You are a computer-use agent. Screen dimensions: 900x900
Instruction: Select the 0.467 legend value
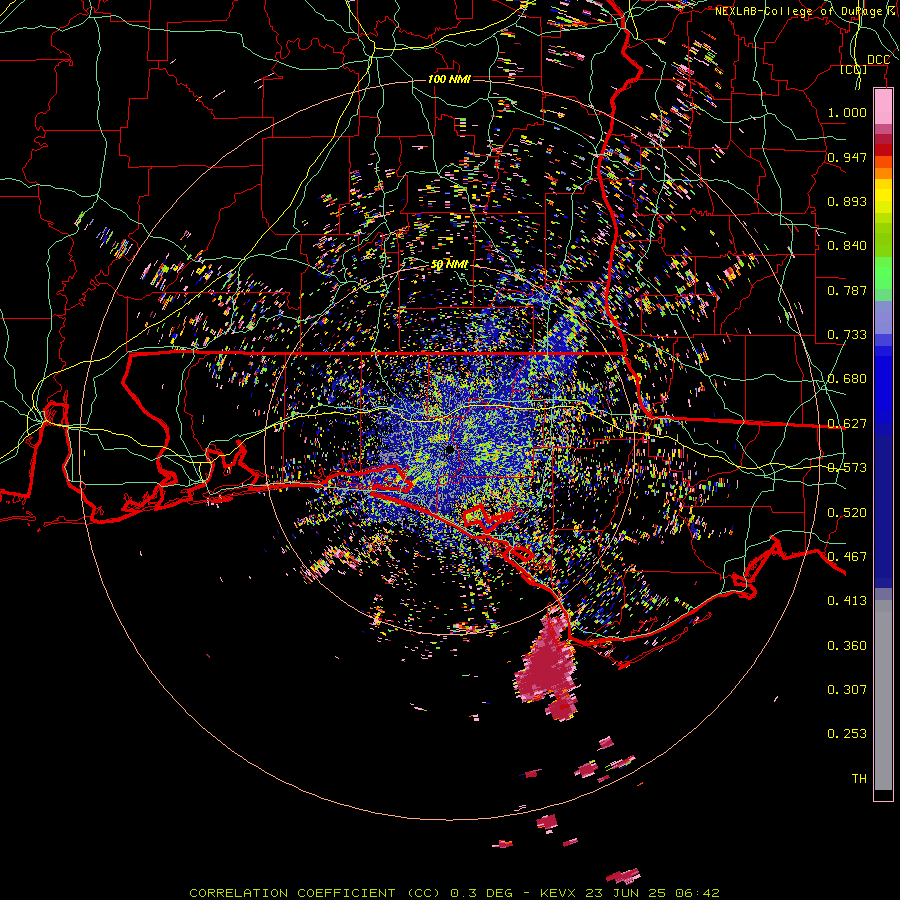click(x=847, y=557)
